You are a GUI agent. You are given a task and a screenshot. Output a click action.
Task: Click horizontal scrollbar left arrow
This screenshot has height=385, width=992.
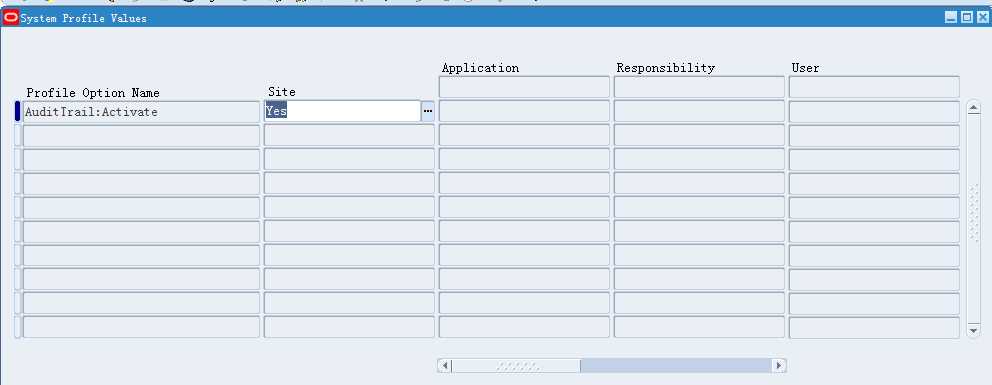click(x=445, y=365)
